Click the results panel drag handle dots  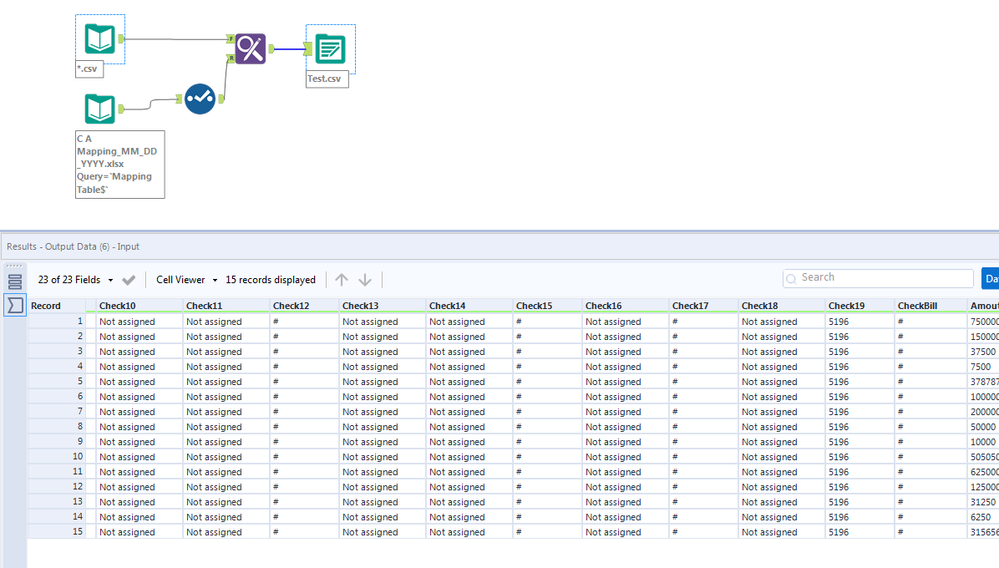(15, 266)
